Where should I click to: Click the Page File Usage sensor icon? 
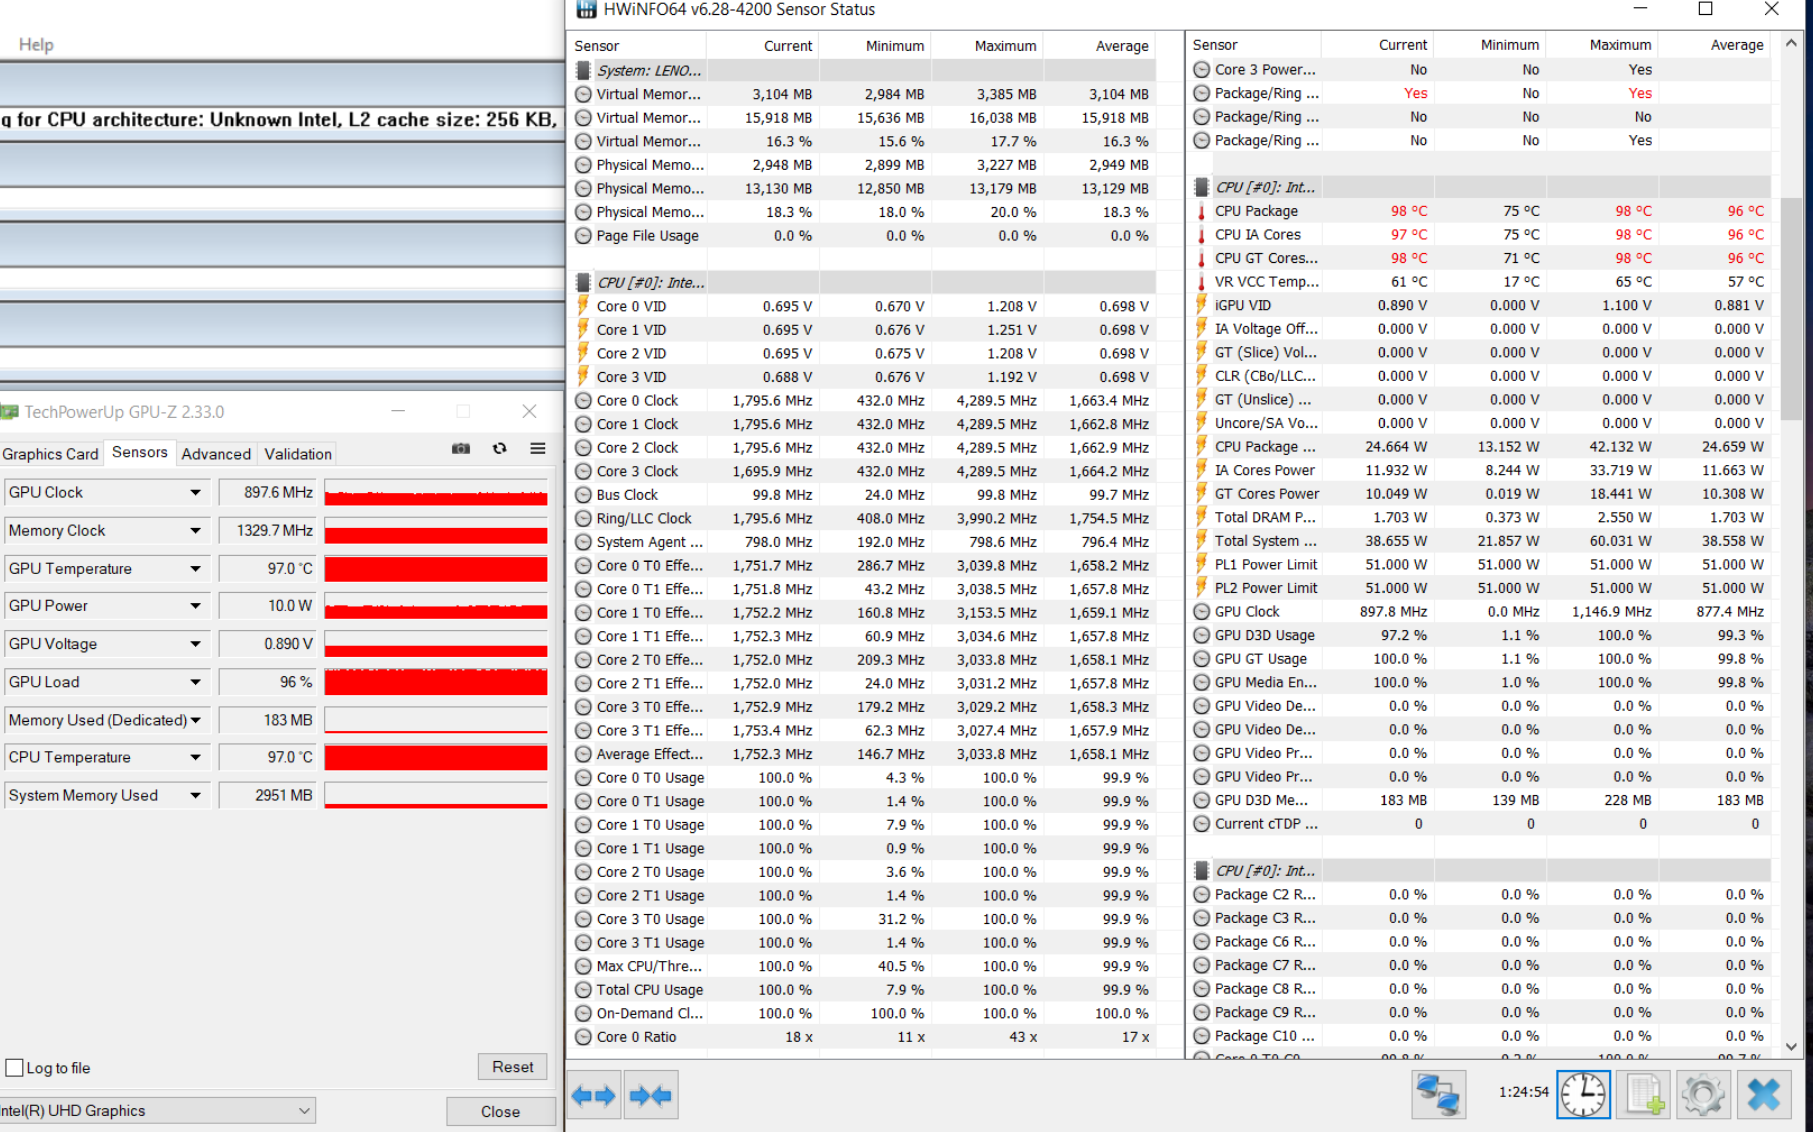[583, 236]
